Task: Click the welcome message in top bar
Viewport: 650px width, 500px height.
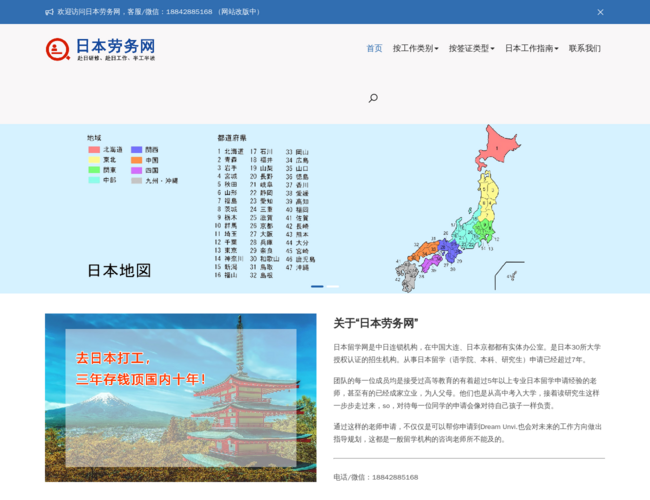Action: coord(159,12)
